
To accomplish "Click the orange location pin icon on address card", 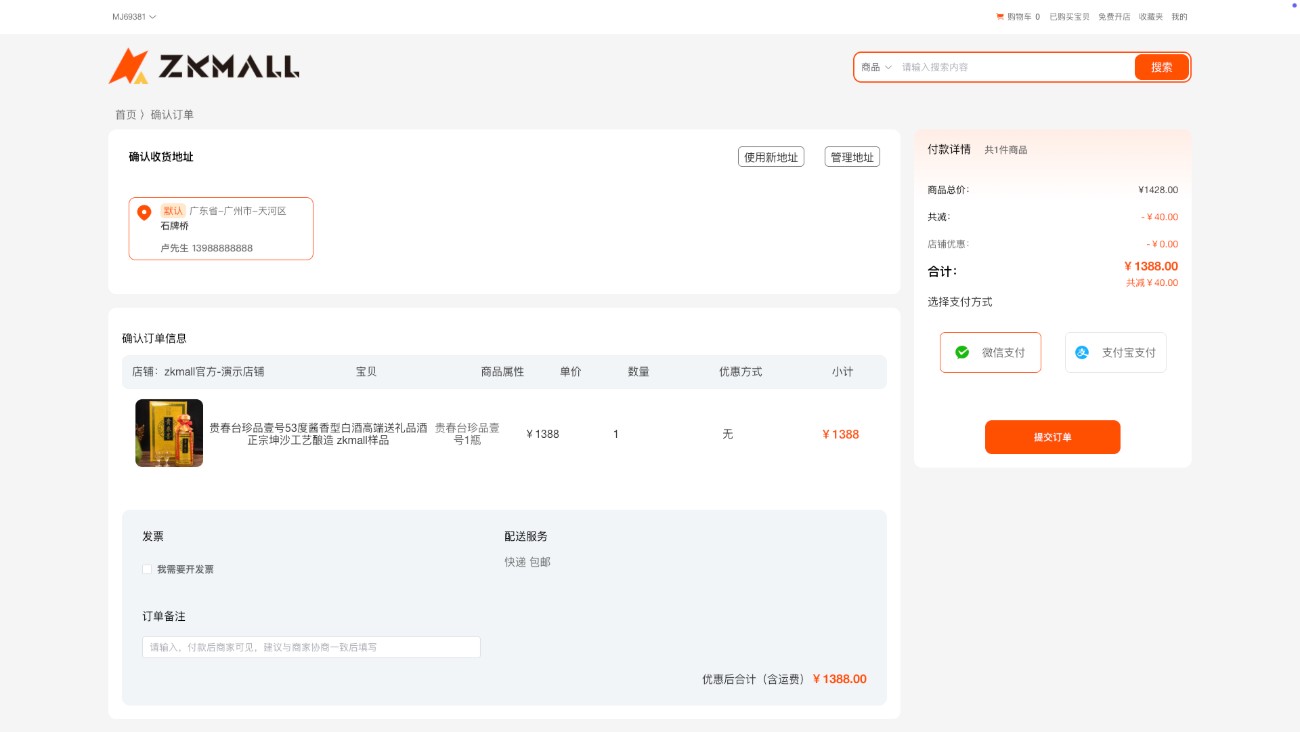I will pyautogui.click(x=144, y=212).
